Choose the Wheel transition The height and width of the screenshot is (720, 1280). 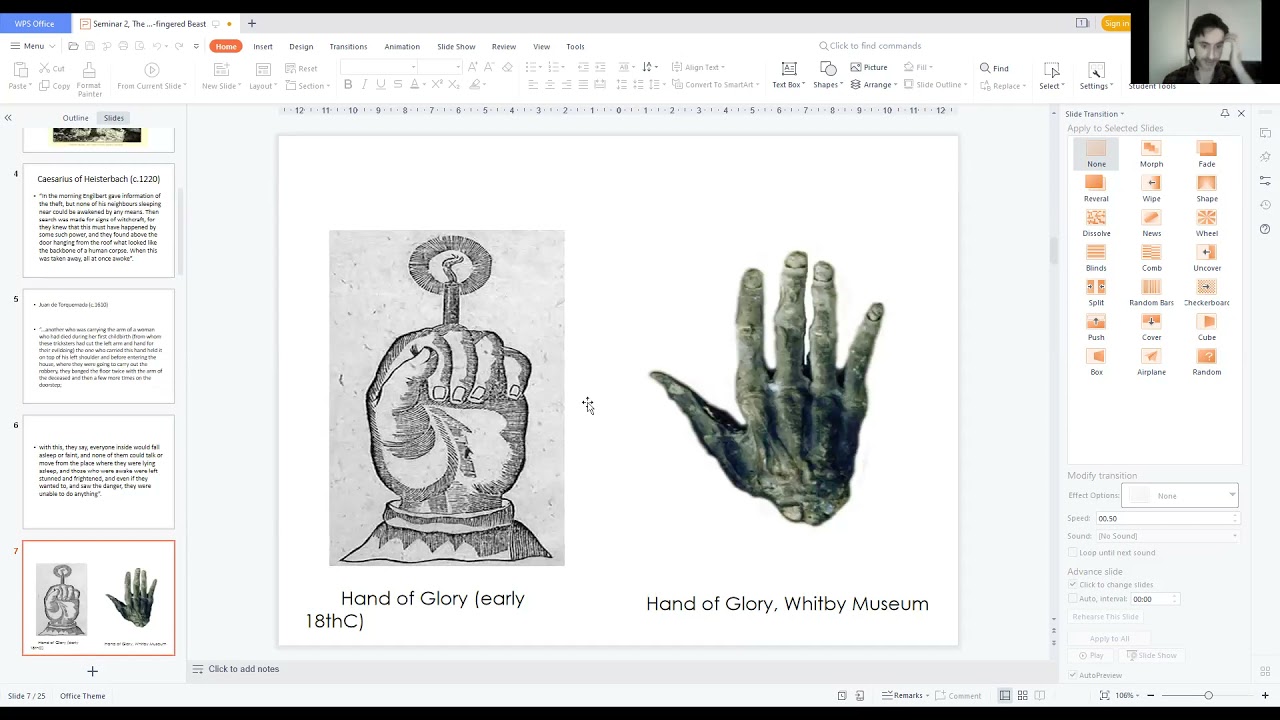tap(1207, 222)
